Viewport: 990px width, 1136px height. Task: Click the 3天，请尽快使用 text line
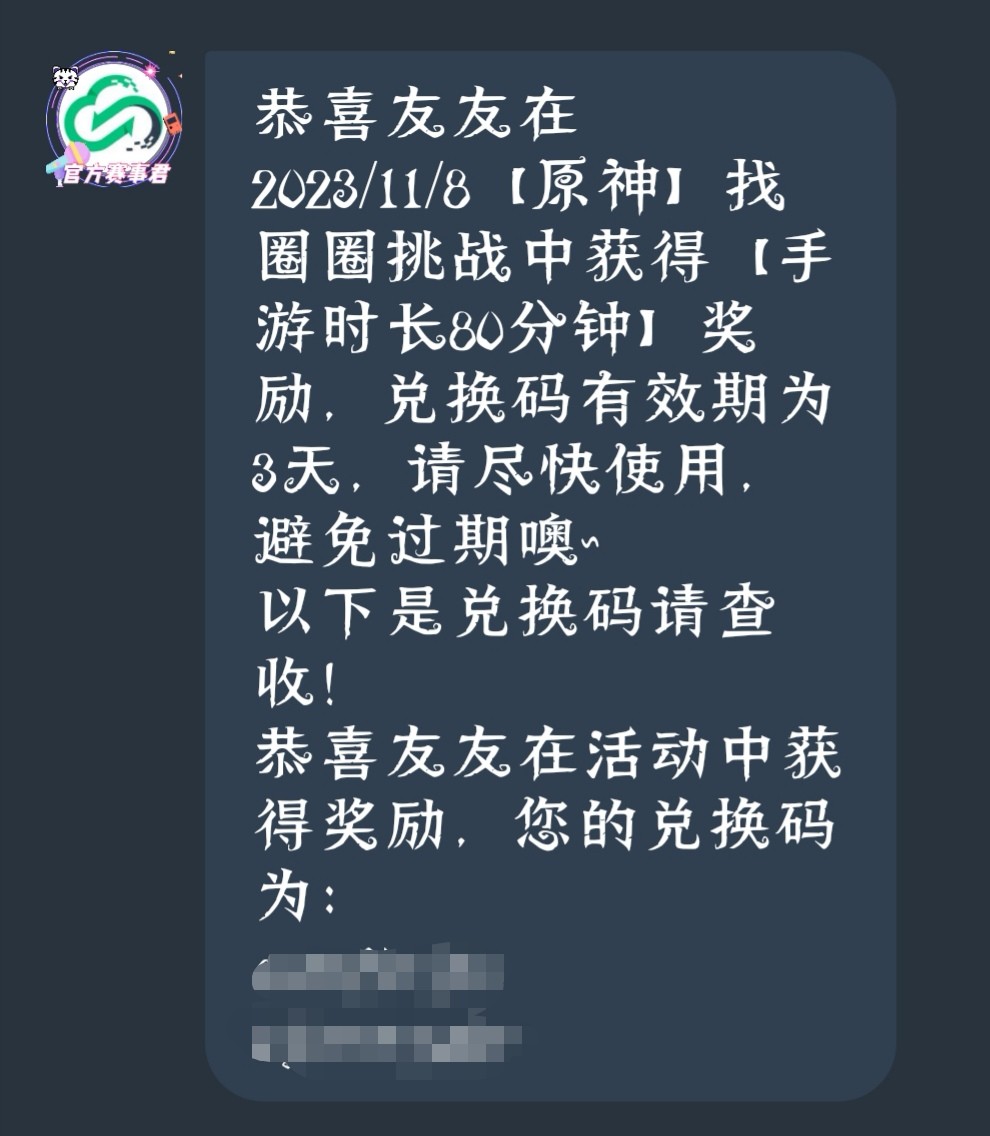[x=490, y=469]
